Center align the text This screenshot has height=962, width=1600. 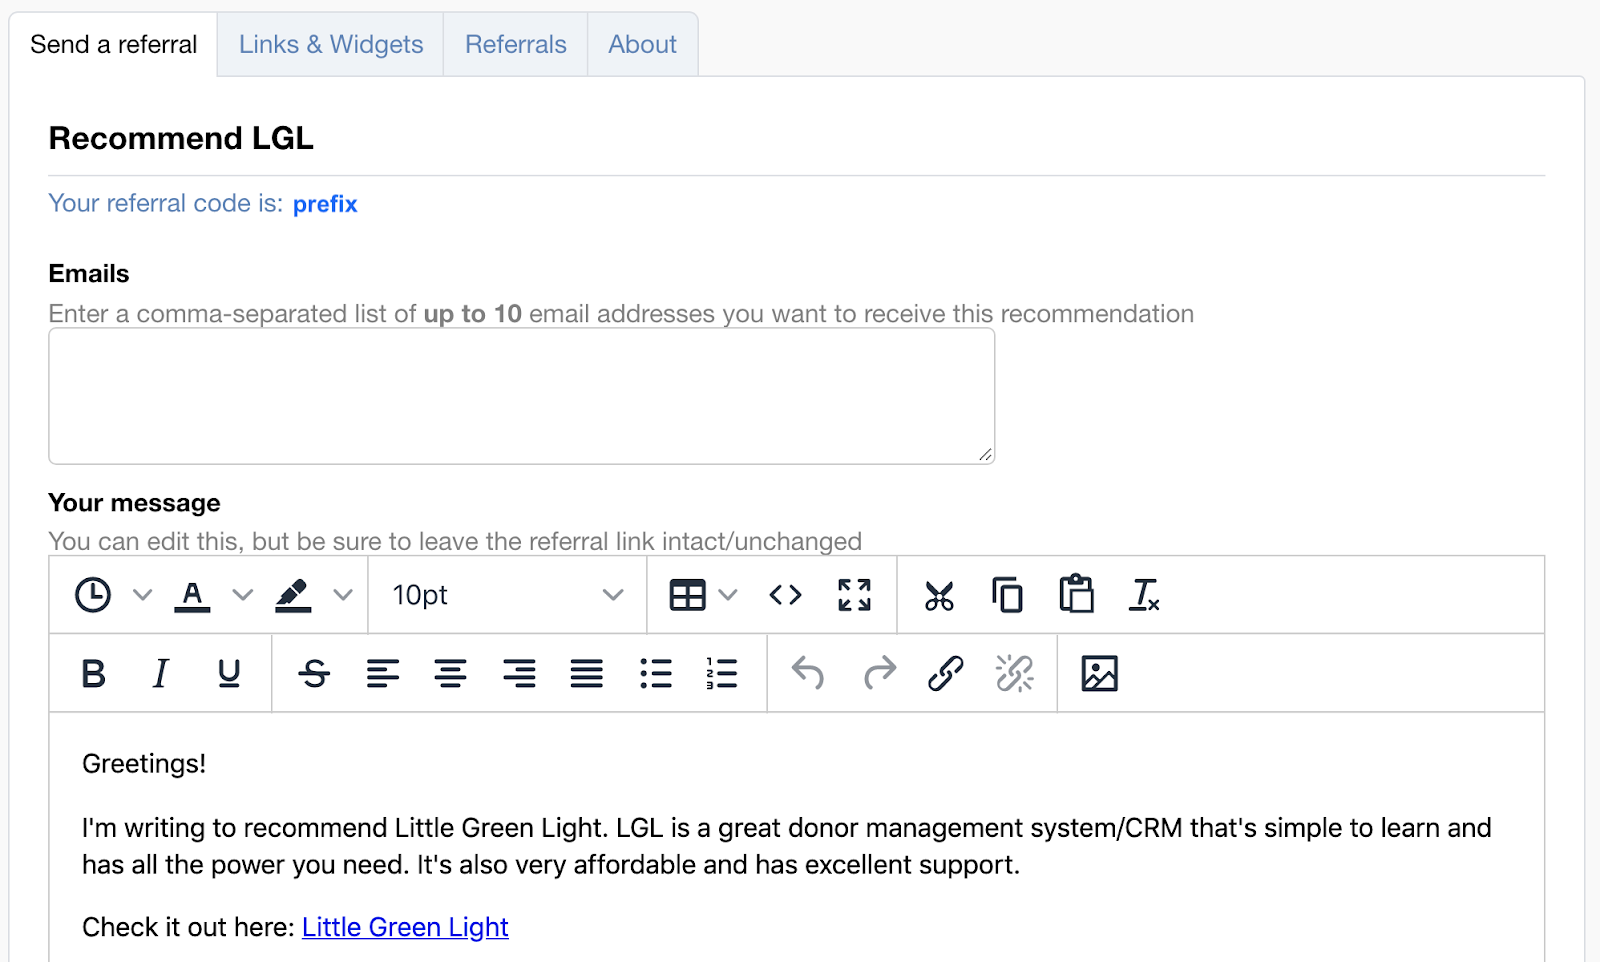[x=451, y=674]
